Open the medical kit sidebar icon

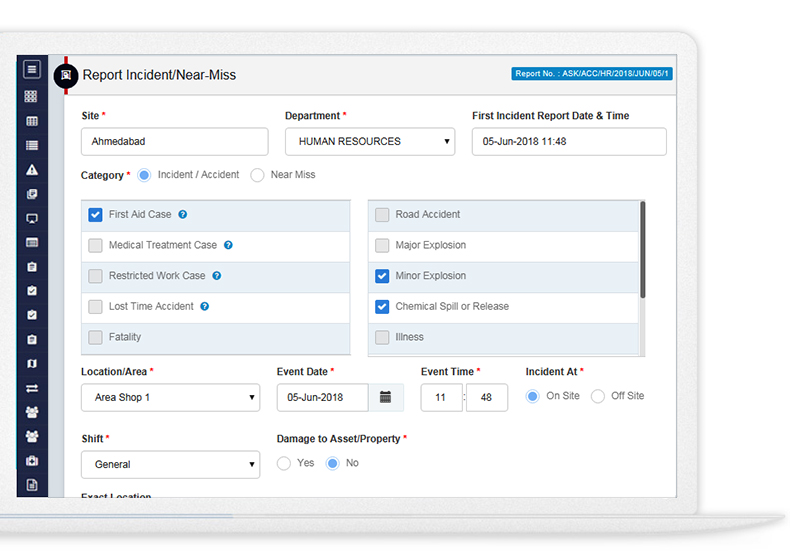point(32,461)
